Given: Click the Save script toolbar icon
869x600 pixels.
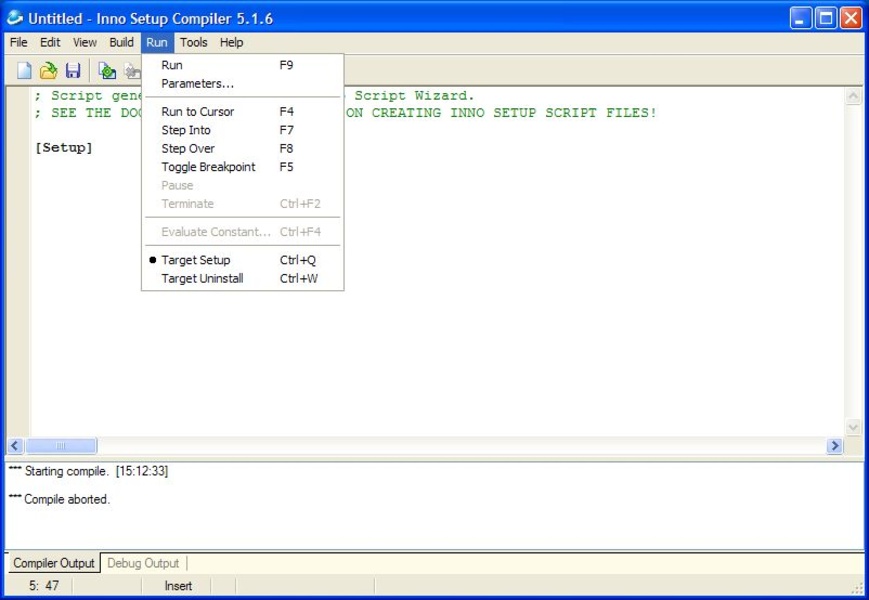Looking at the screenshot, I should click(73, 70).
